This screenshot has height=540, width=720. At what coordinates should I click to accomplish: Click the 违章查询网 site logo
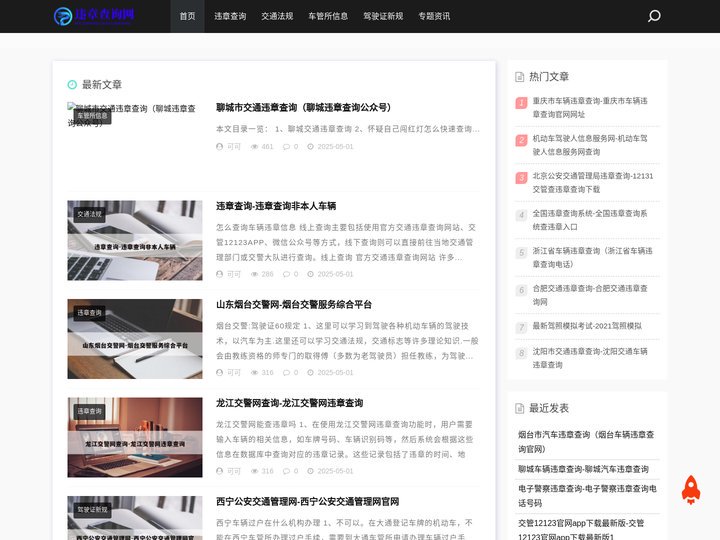pyautogui.click(x=94, y=16)
